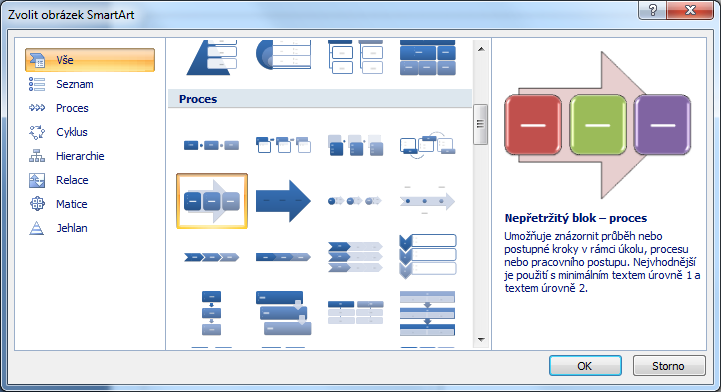This screenshot has width=721, height=392.
Task: Cancel the dialog with Storno
Action: click(x=669, y=366)
